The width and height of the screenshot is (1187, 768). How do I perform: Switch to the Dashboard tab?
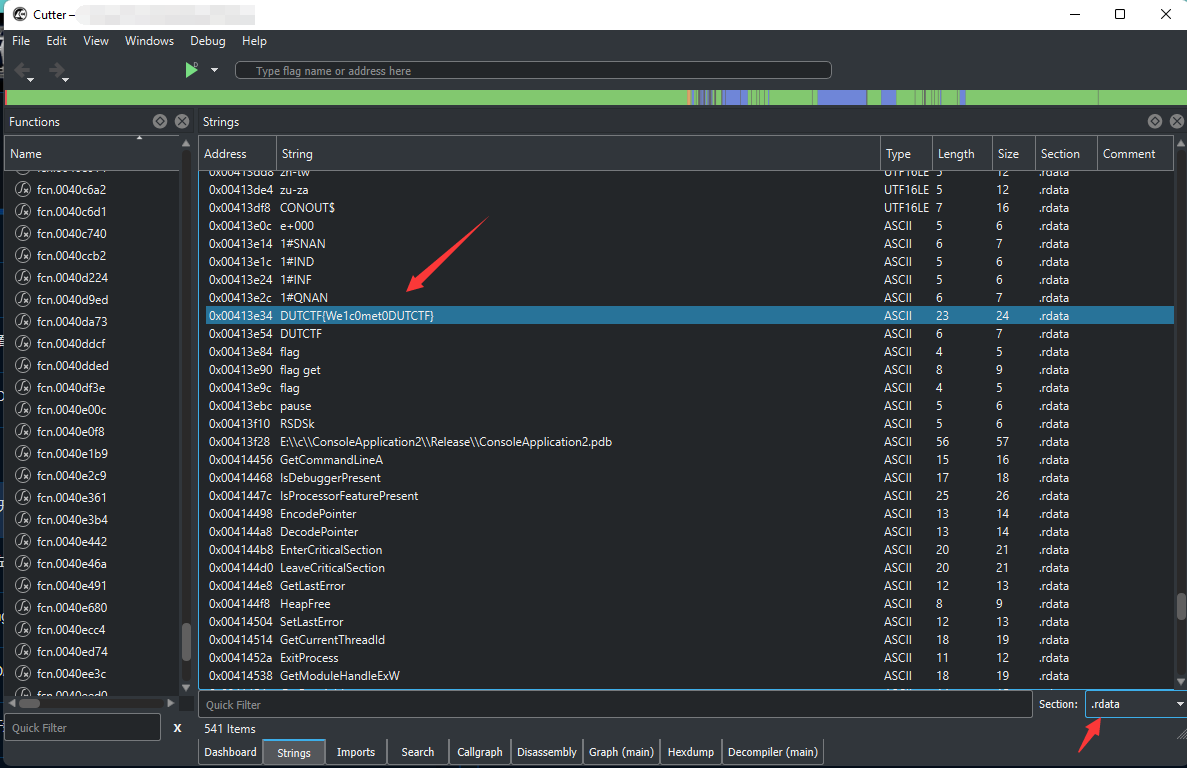click(x=230, y=752)
